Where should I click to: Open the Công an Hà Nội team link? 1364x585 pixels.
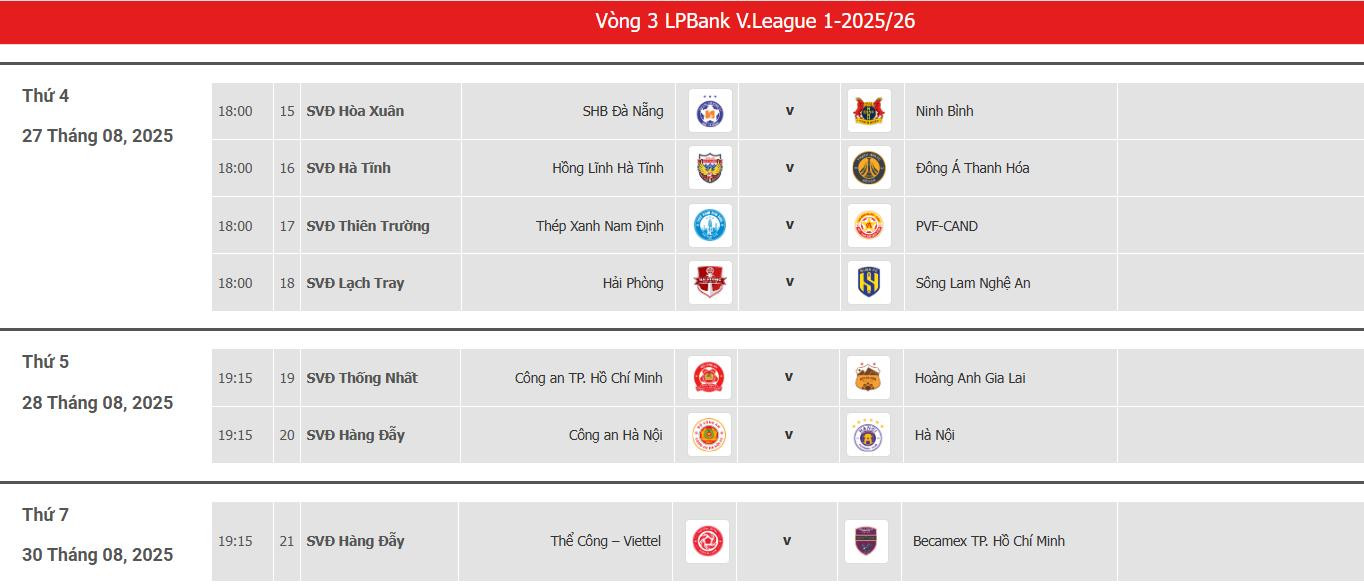point(615,435)
